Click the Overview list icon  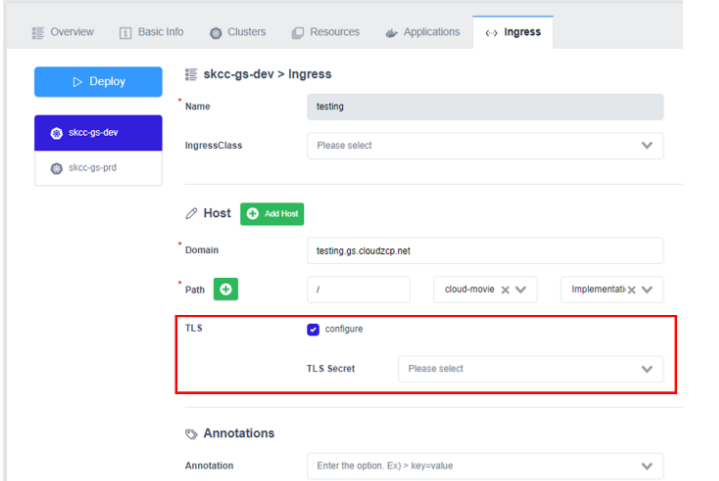[38, 33]
